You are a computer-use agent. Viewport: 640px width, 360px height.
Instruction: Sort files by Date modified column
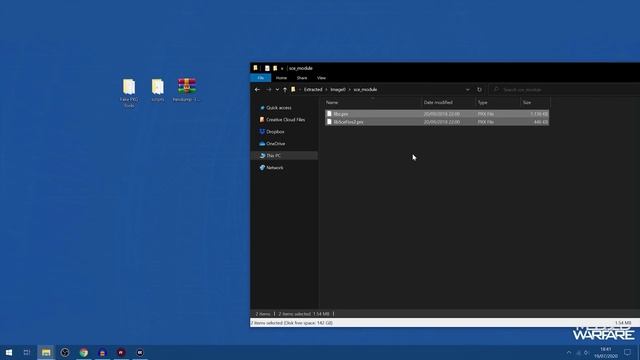(x=448, y=102)
